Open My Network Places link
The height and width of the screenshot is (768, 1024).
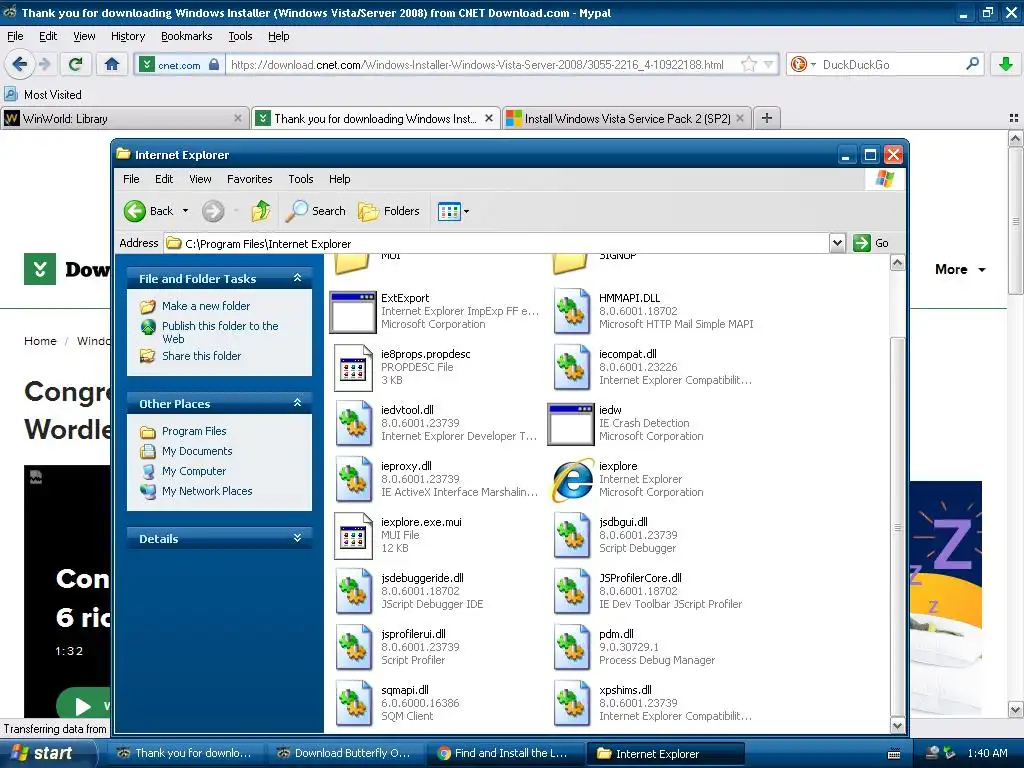tap(206, 491)
